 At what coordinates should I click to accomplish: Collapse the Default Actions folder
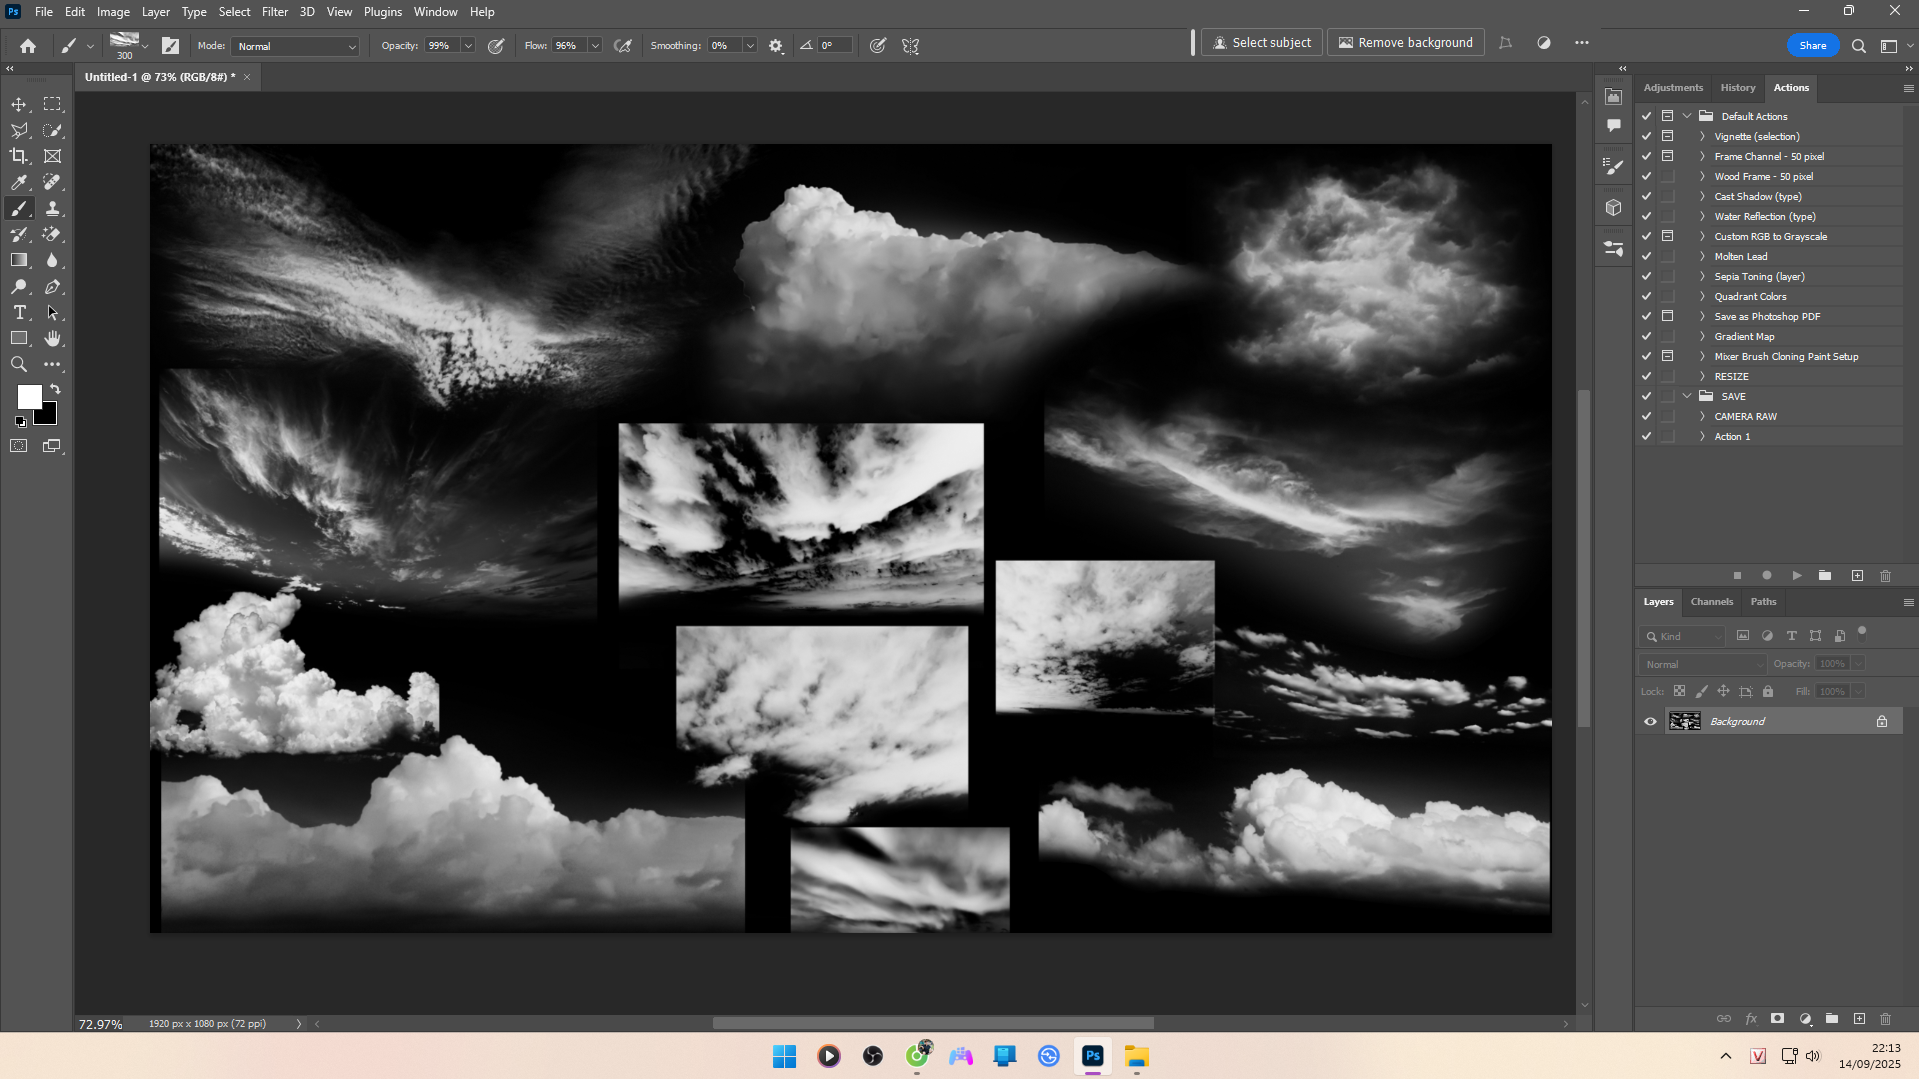(x=1687, y=116)
